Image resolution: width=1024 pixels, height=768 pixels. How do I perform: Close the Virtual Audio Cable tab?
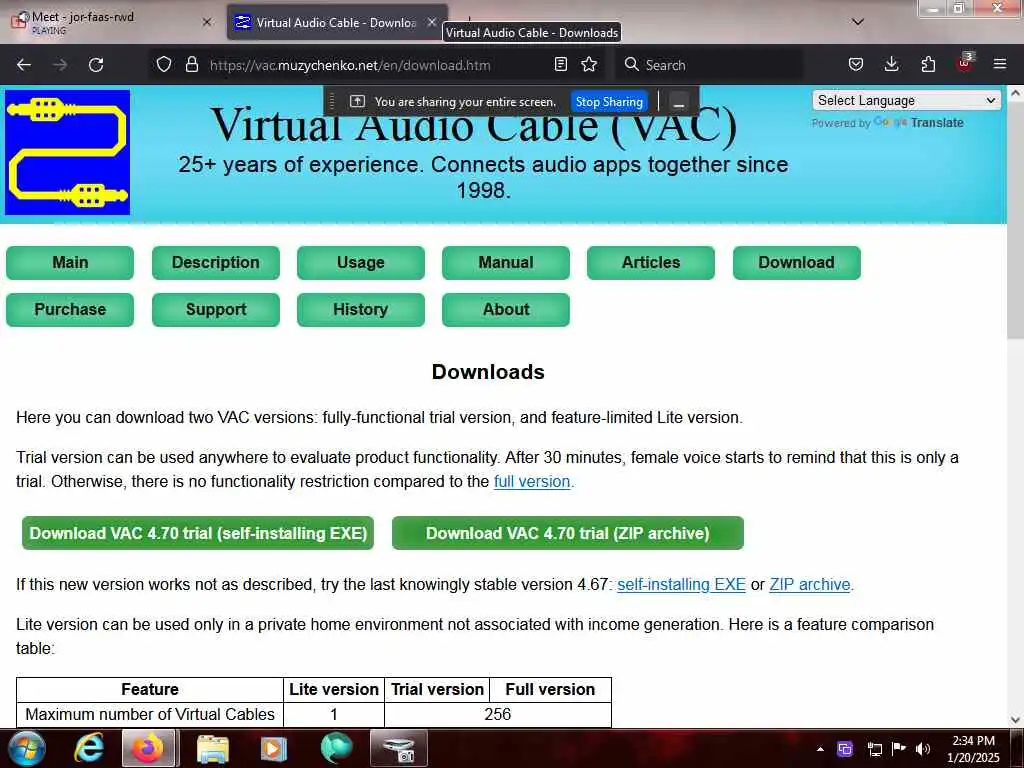(432, 22)
